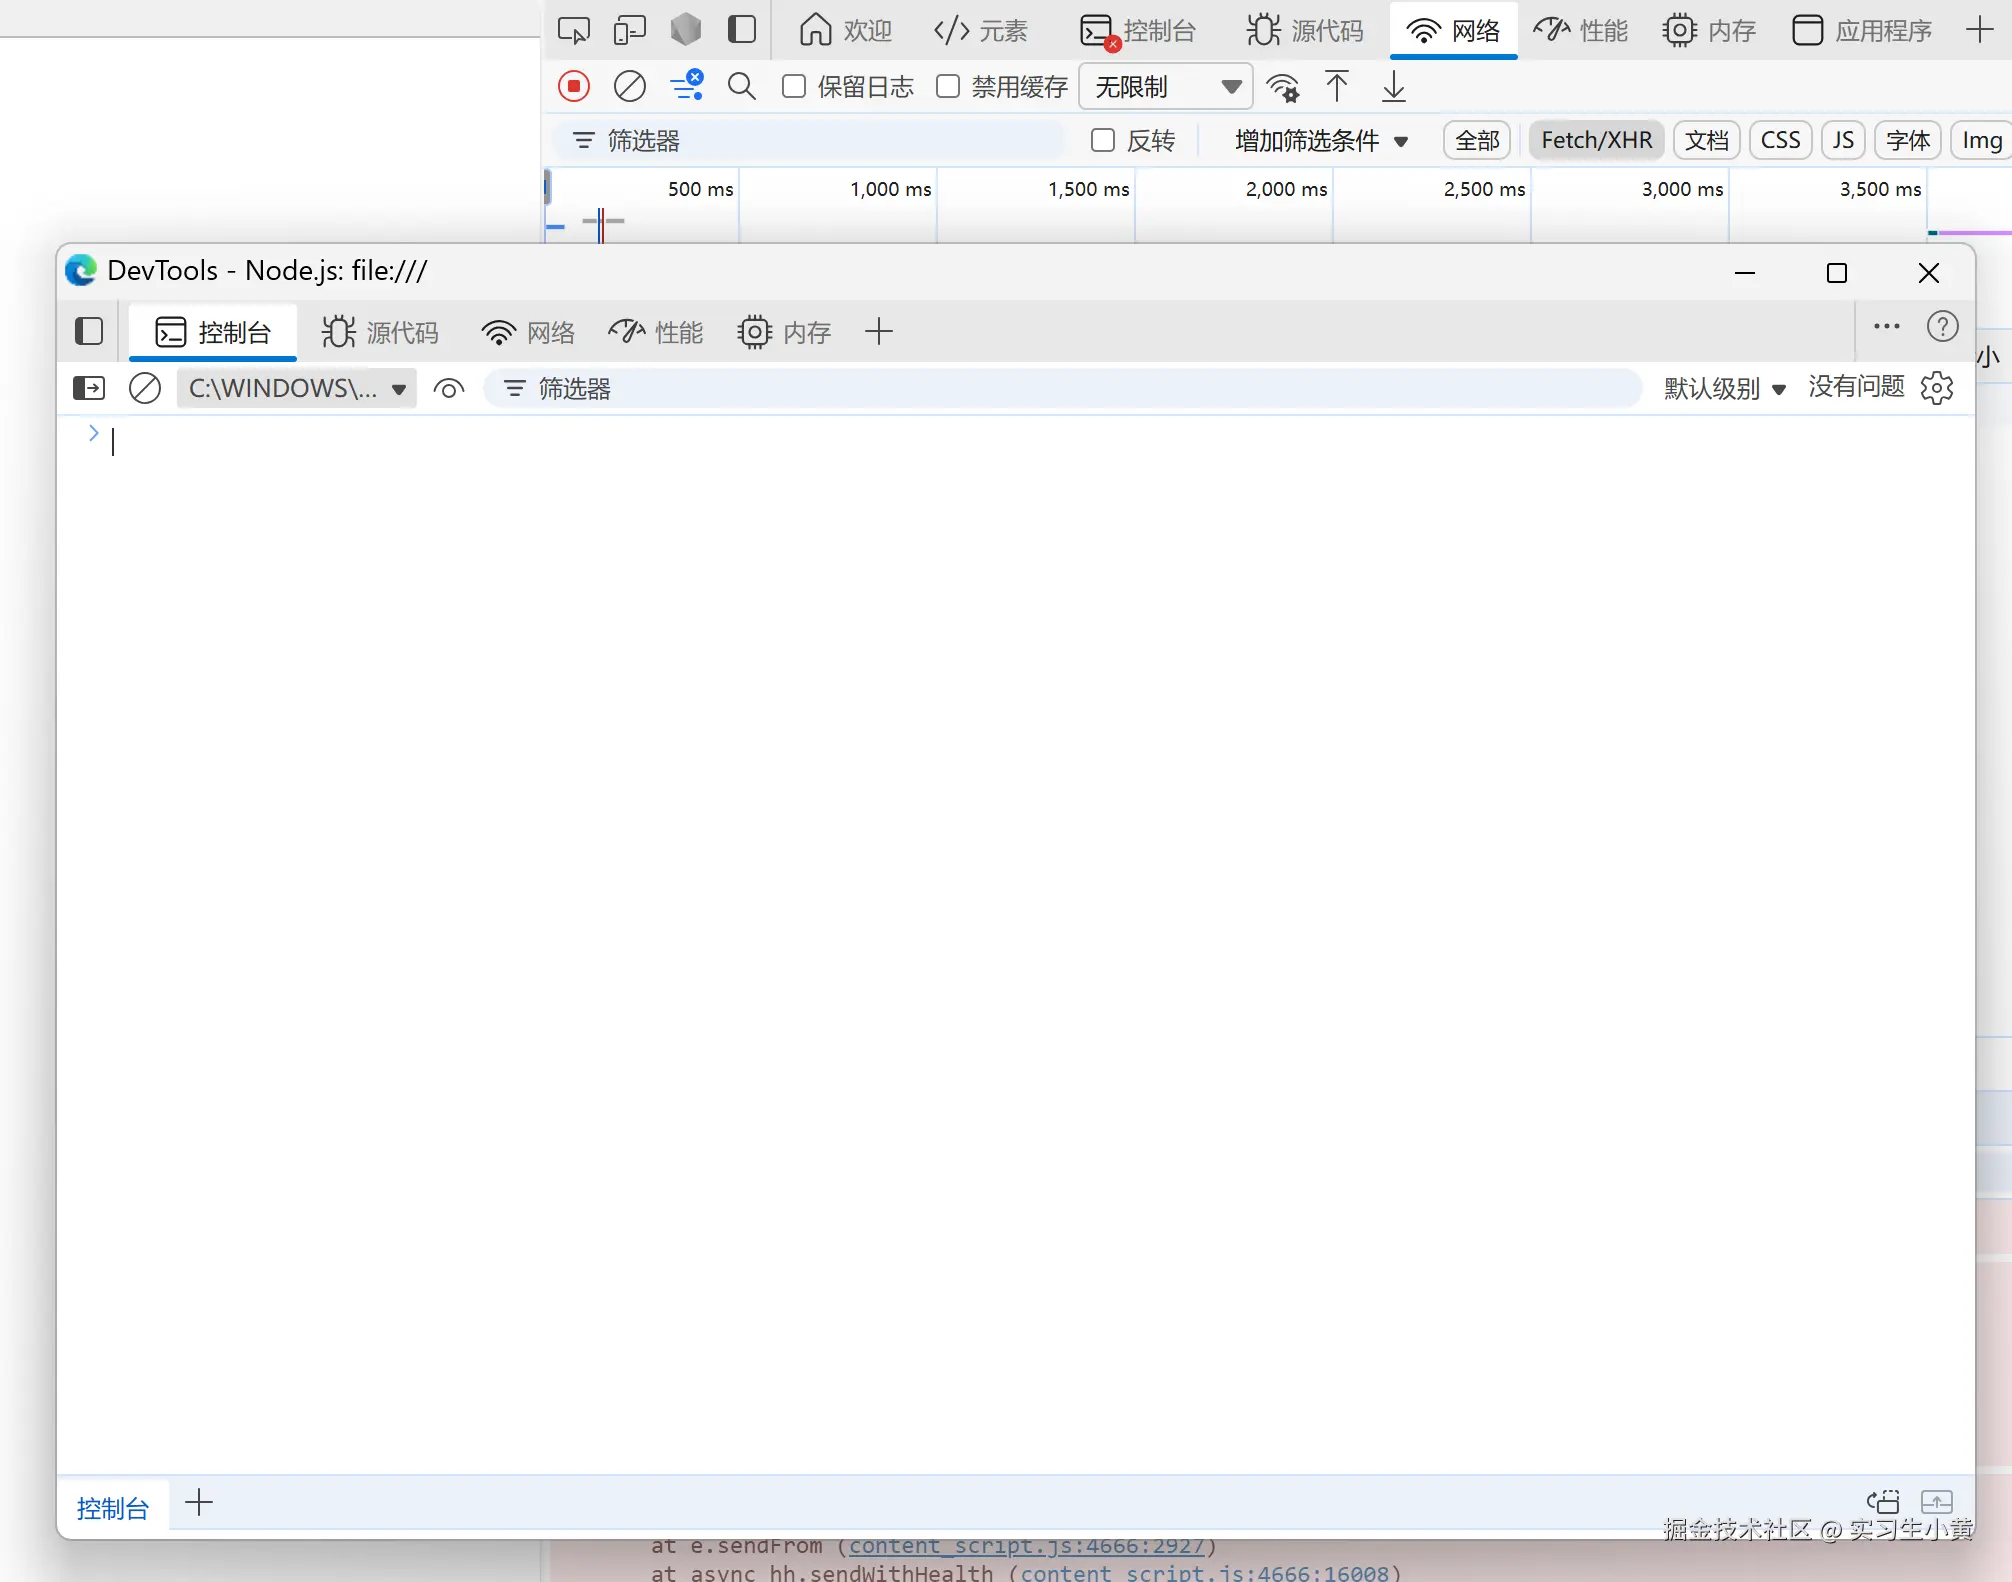2012x1582 pixels.
Task: Tick the 反转 checkbox
Action: tap(1103, 141)
